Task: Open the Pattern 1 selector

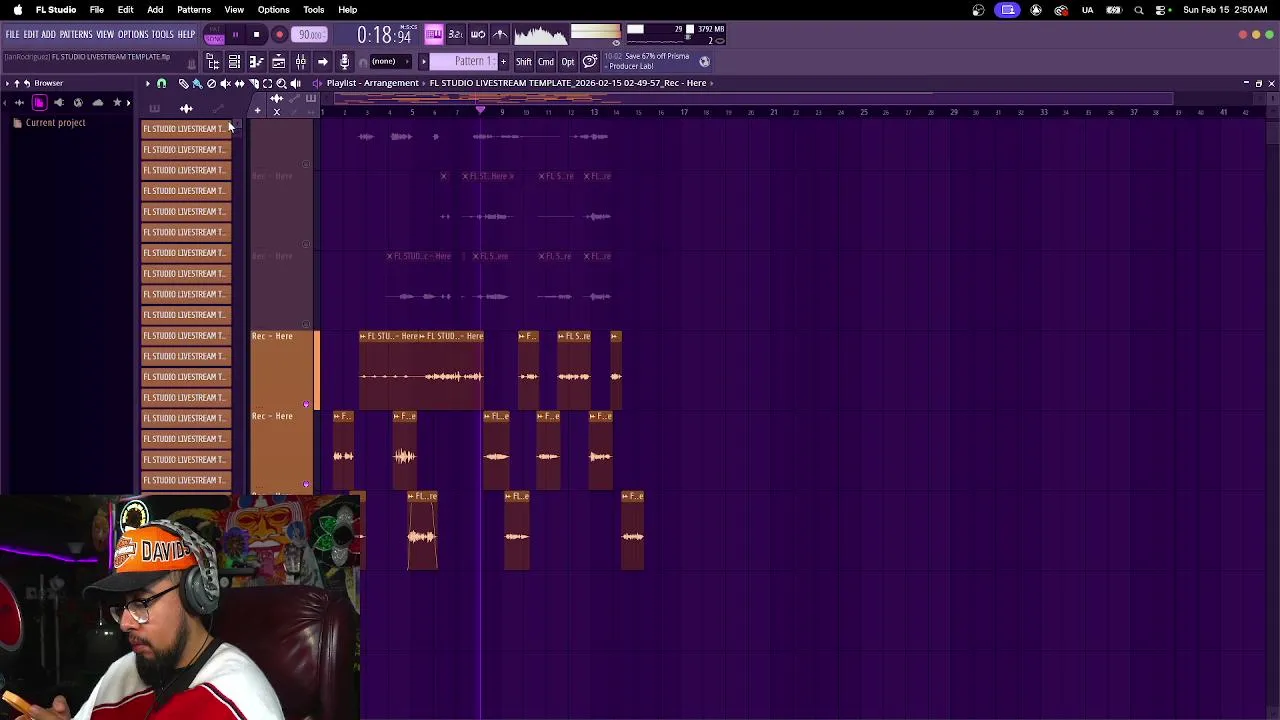Action: [x=464, y=62]
